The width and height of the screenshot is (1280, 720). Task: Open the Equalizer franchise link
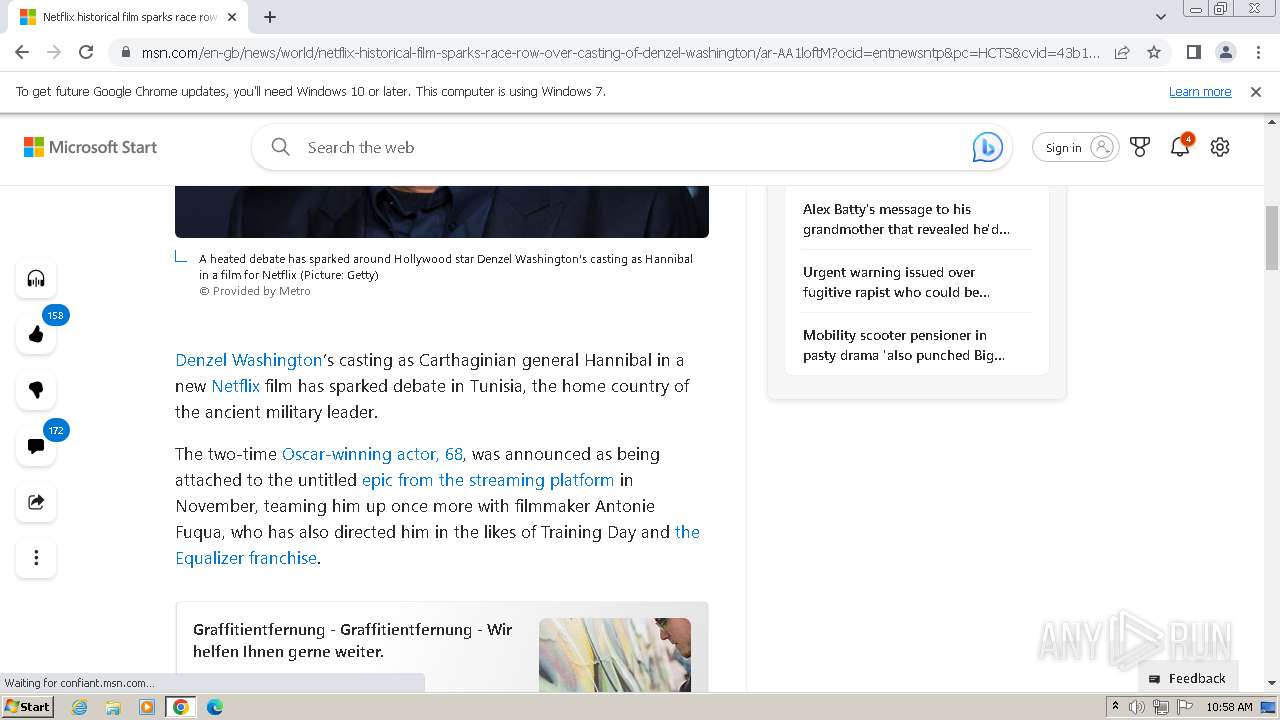[x=246, y=558]
